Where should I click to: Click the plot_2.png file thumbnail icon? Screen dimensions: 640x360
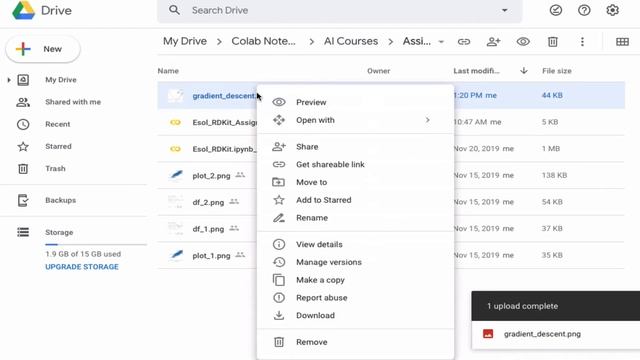click(176, 175)
